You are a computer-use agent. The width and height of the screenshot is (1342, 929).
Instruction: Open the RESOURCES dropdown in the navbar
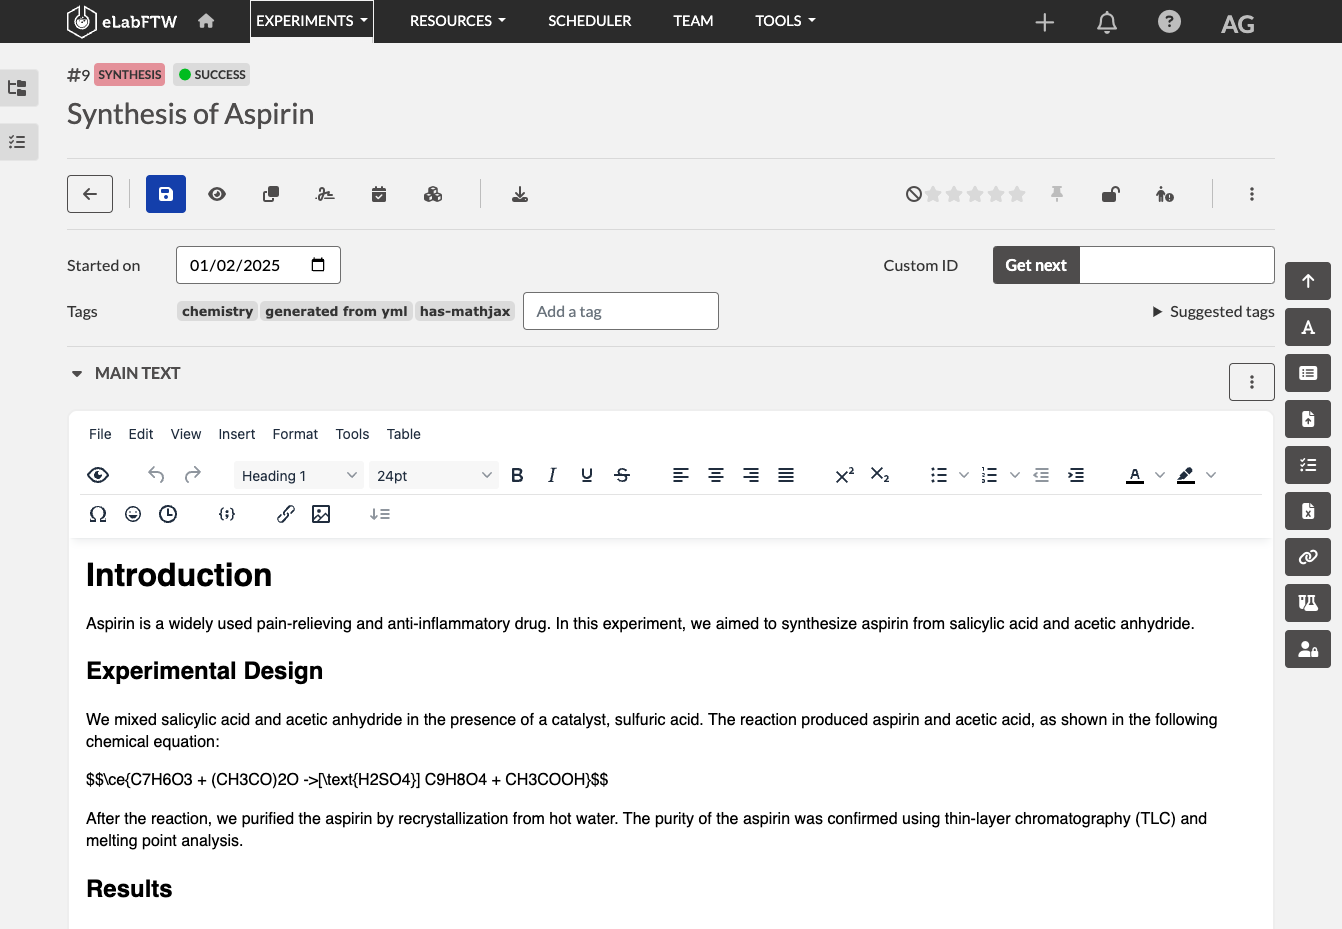point(458,21)
